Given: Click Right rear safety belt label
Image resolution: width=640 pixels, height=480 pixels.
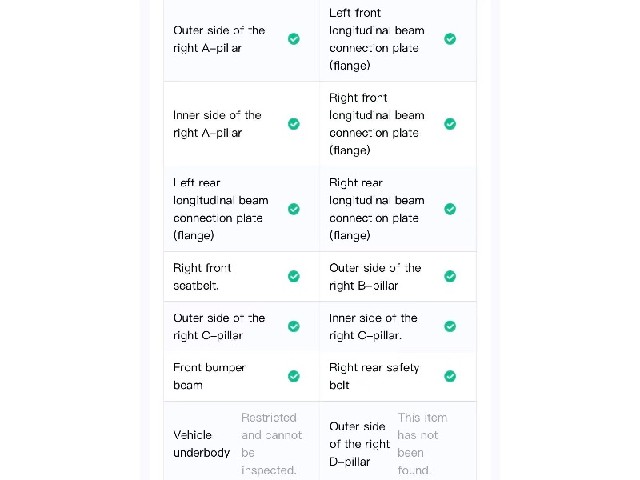Looking at the screenshot, I should point(374,376).
